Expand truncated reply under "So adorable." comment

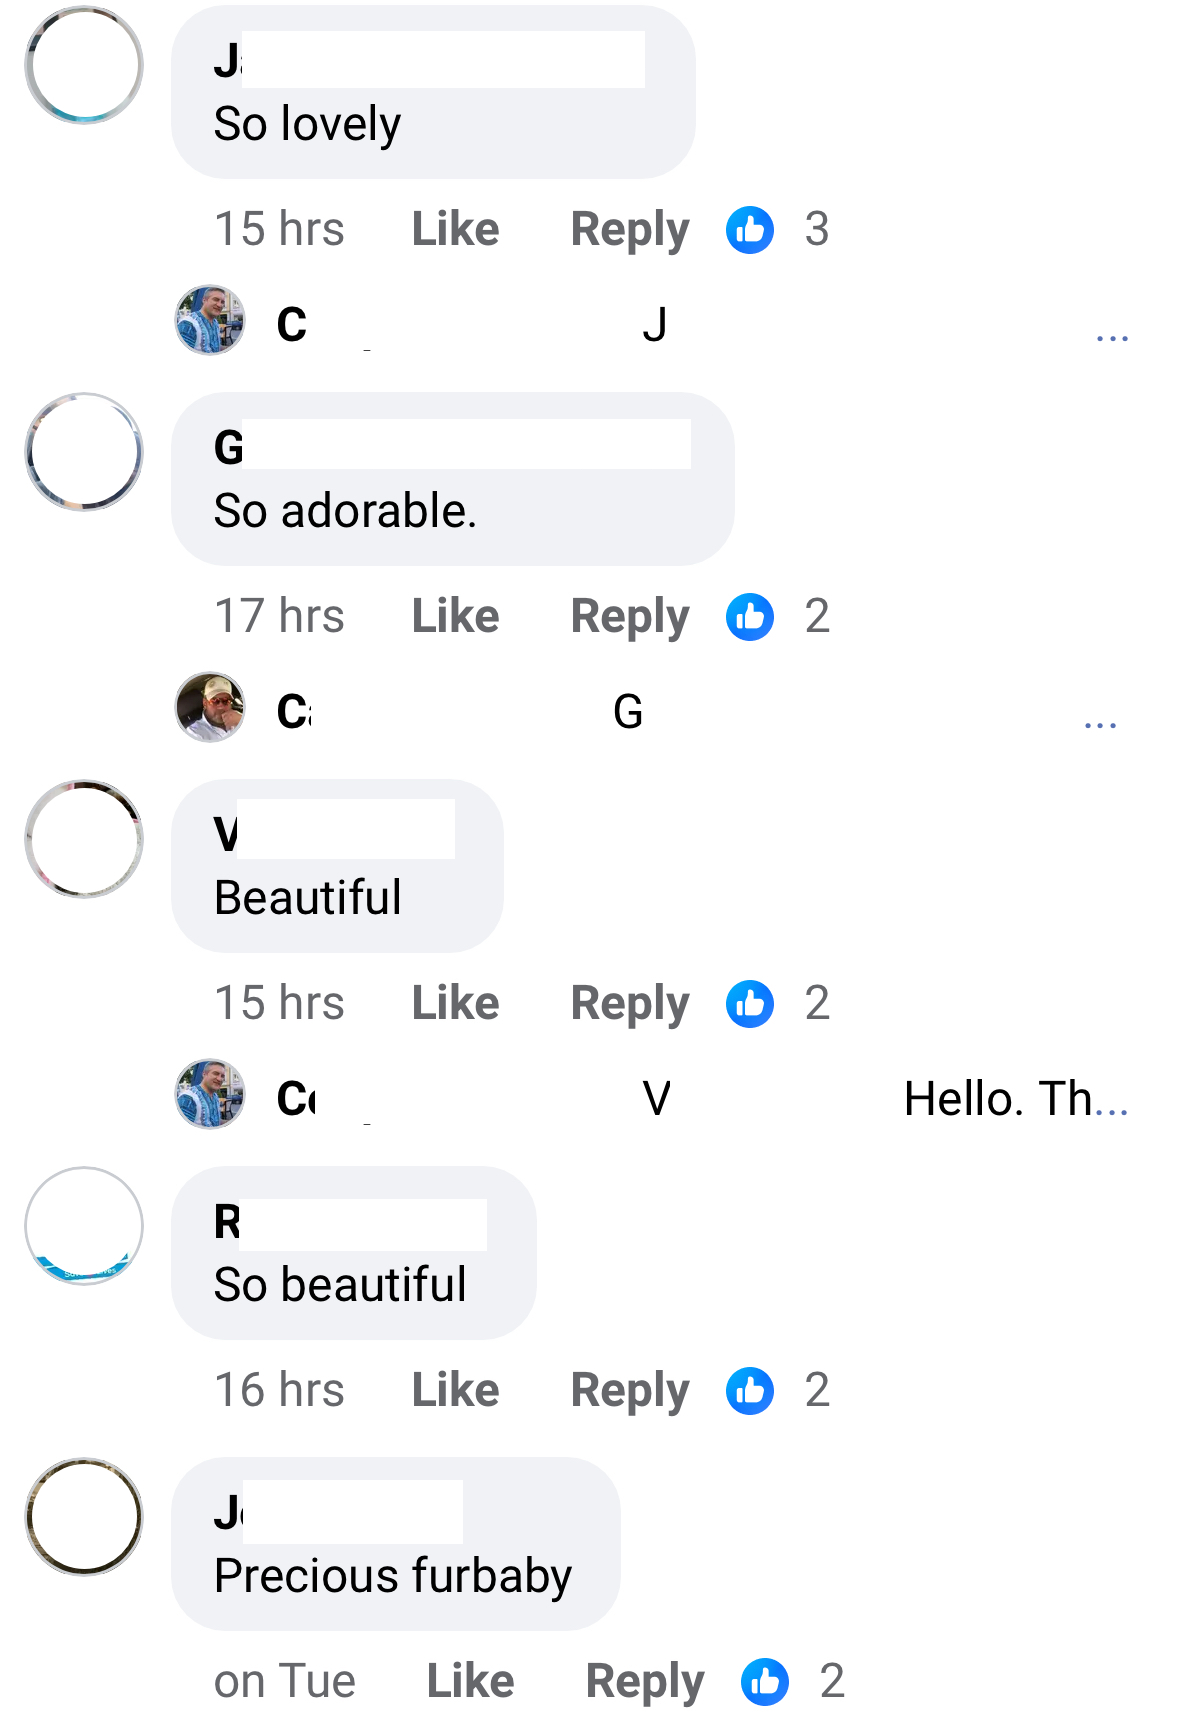tap(1100, 724)
